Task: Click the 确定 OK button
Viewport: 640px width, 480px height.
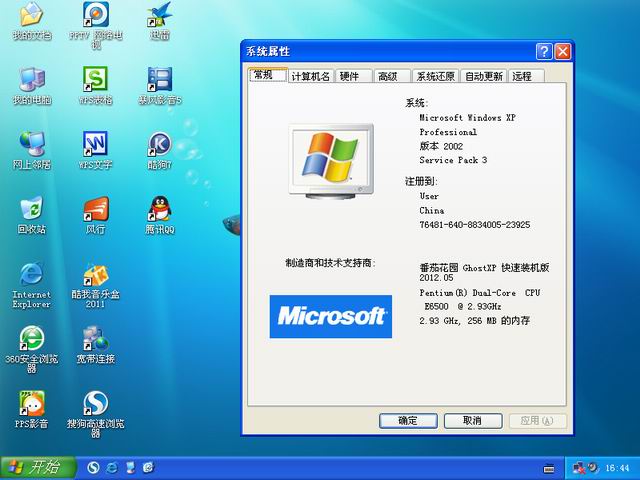Action: click(x=408, y=421)
